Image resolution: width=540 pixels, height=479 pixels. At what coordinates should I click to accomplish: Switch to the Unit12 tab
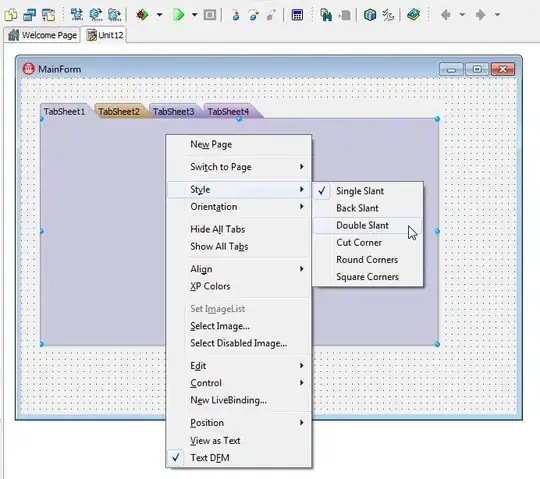105,35
